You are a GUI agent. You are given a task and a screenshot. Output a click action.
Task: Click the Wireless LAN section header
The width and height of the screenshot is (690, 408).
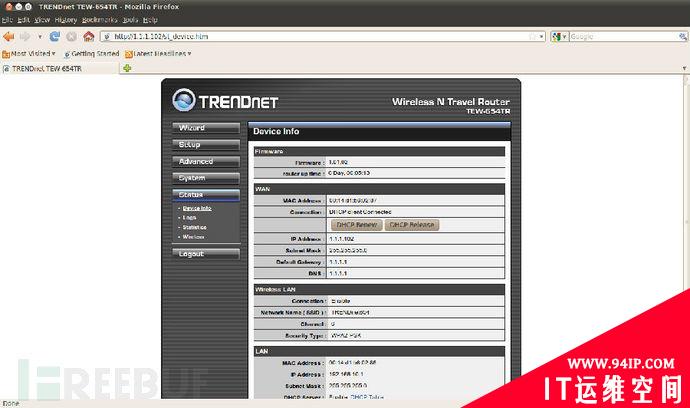[x=379, y=289]
